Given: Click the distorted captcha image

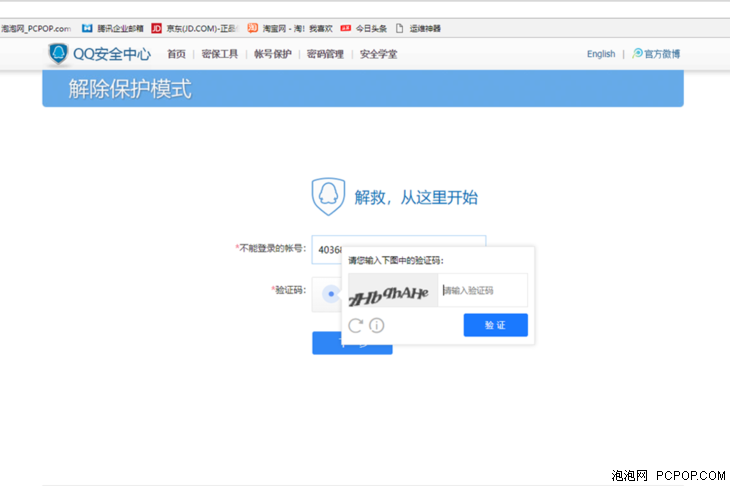Looking at the screenshot, I should tap(392, 291).
